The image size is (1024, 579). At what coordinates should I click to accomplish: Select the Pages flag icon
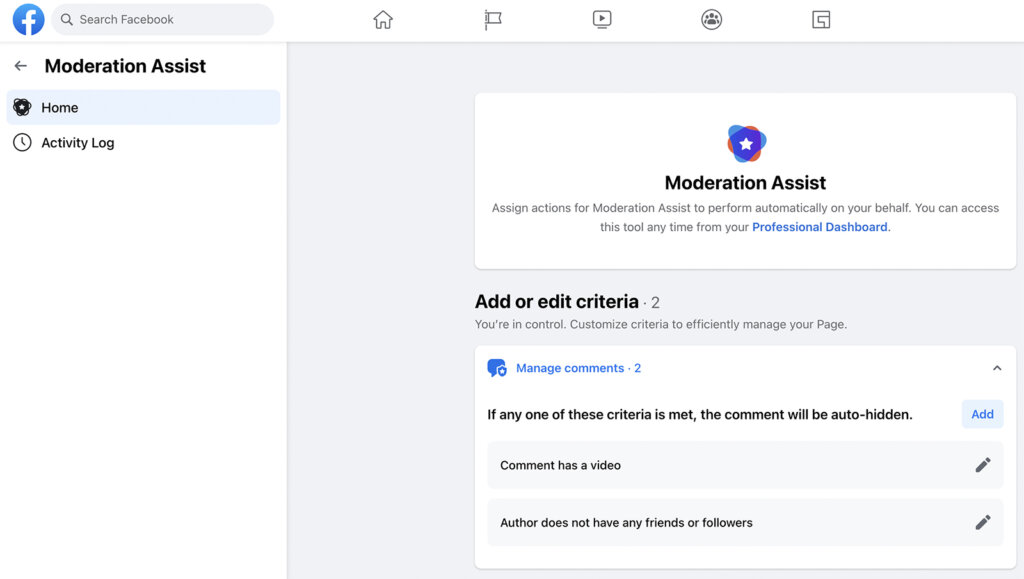(x=492, y=19)
